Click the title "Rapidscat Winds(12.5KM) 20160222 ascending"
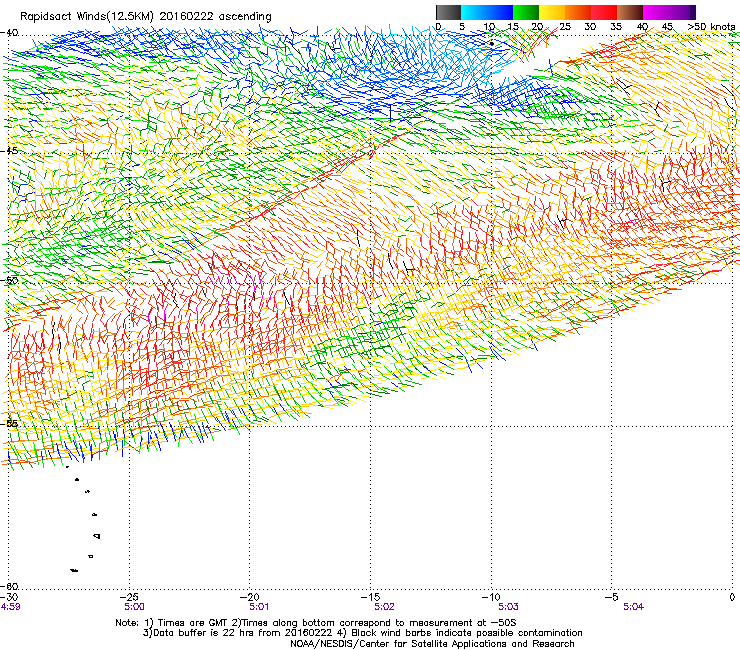 (x=146, y=17)
